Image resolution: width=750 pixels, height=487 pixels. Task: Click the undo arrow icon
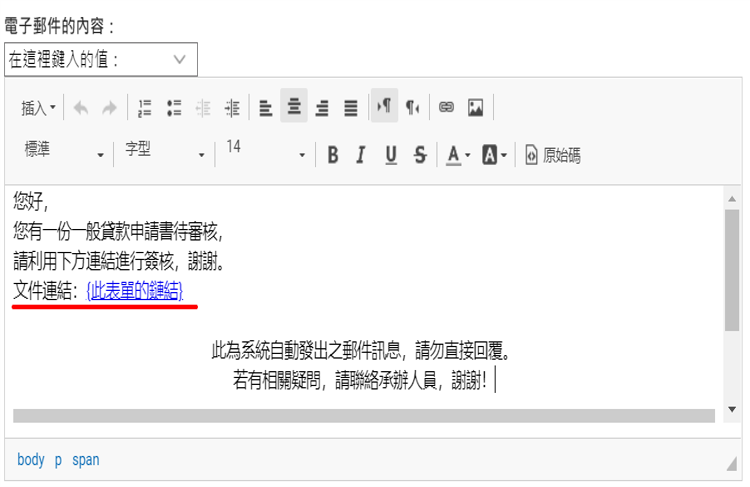coord(80,108)
